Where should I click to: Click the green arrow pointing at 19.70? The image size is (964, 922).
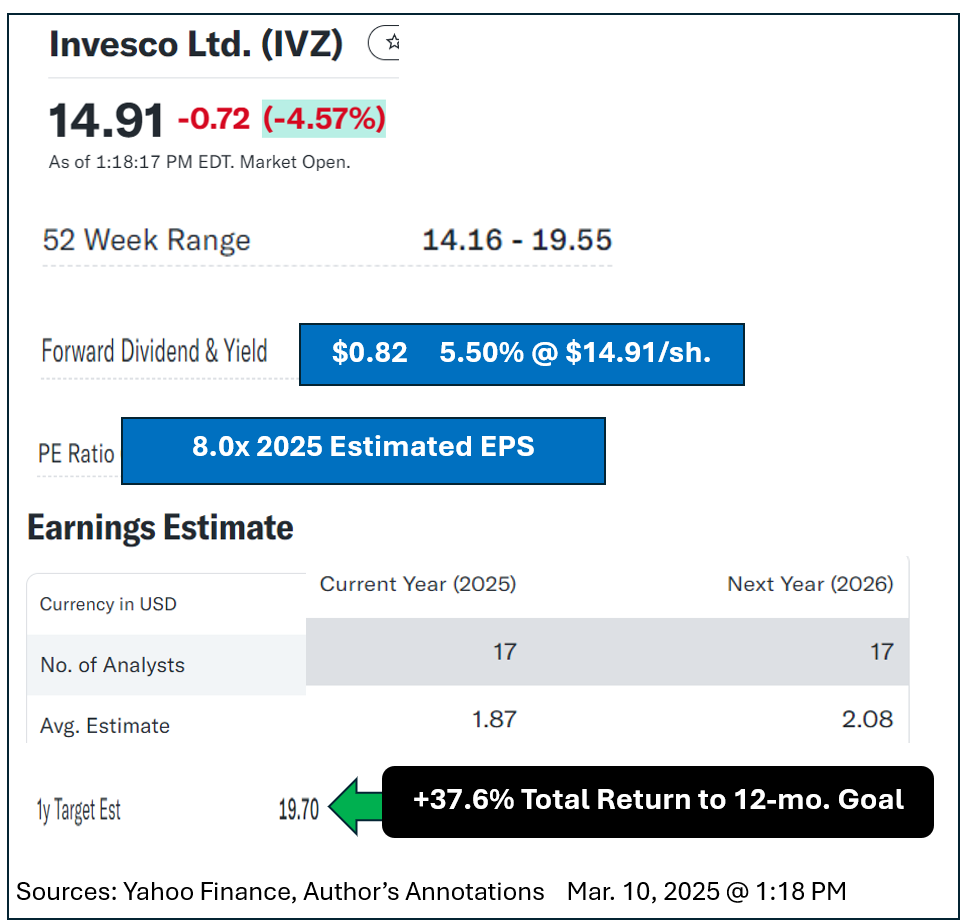[x=355, y=806]
